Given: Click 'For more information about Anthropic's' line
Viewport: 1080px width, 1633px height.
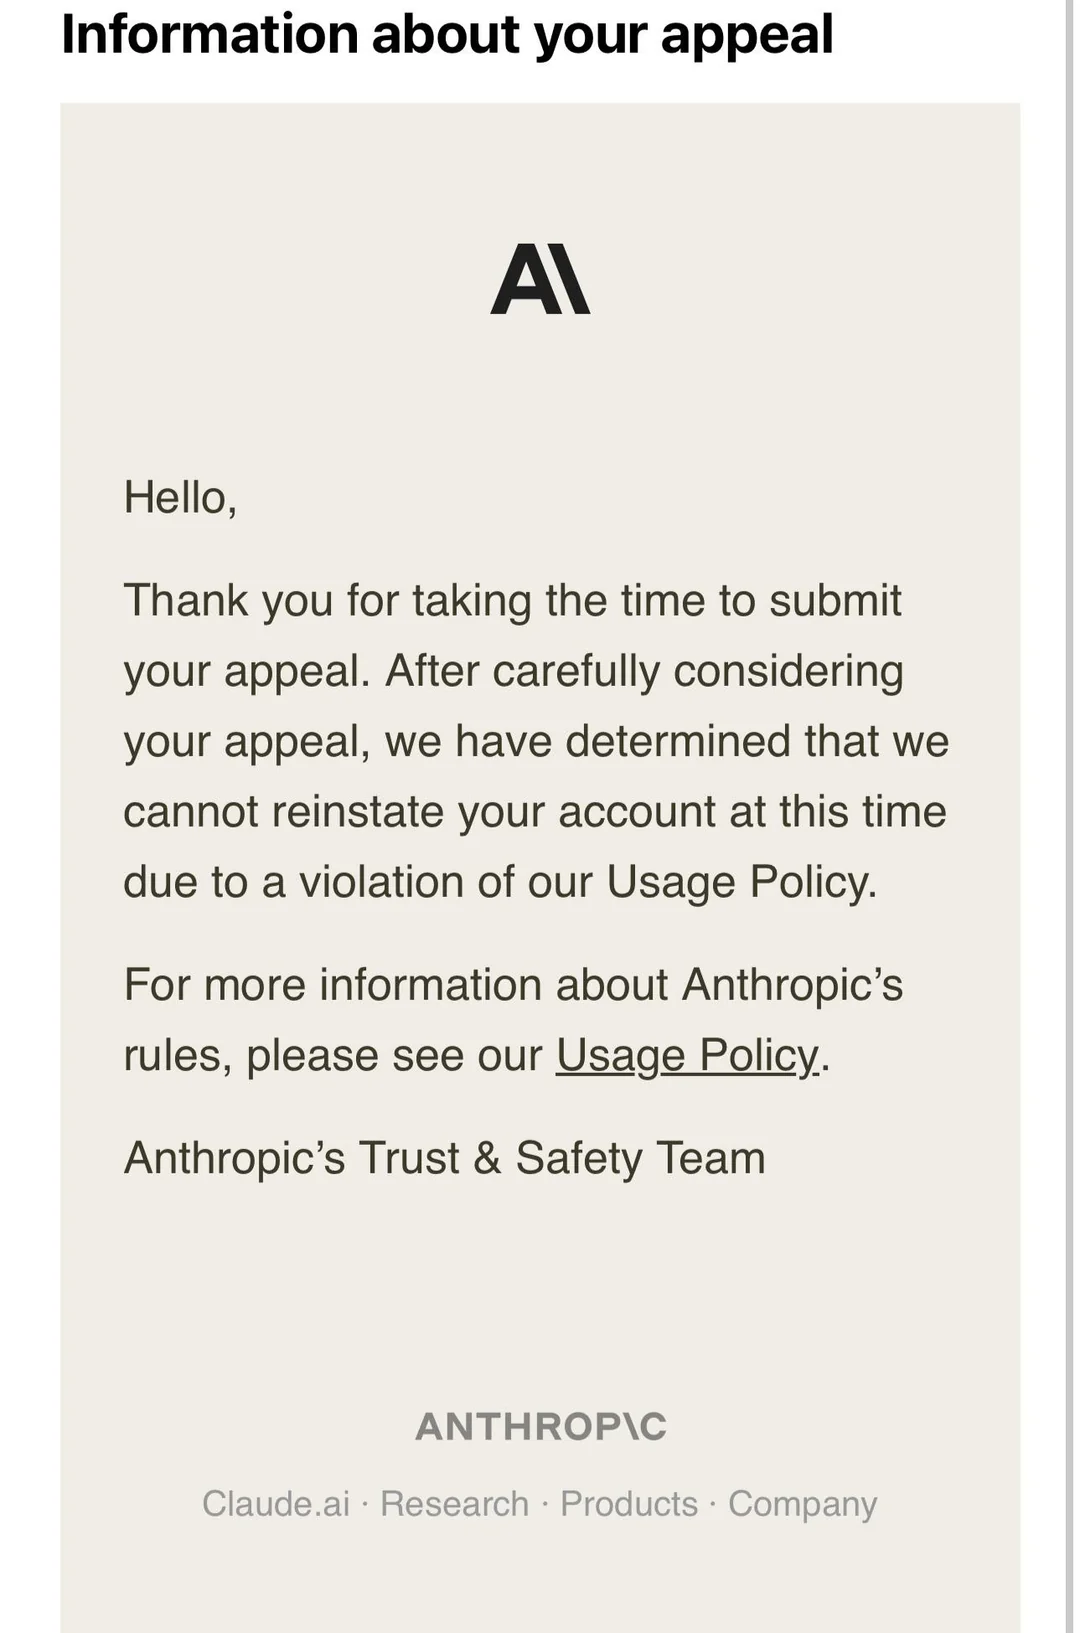Looking at the screenshot, I should [x=514, y=985].
